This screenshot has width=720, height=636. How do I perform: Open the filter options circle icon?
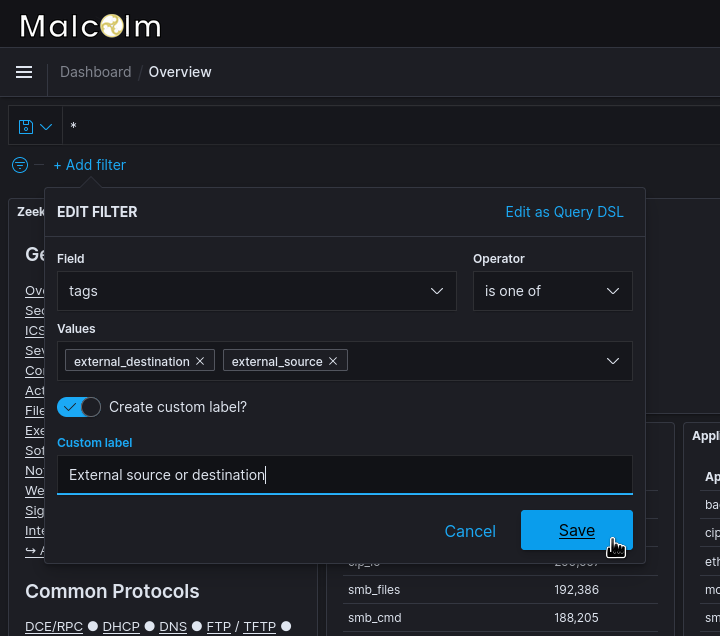tap(20, 165)
